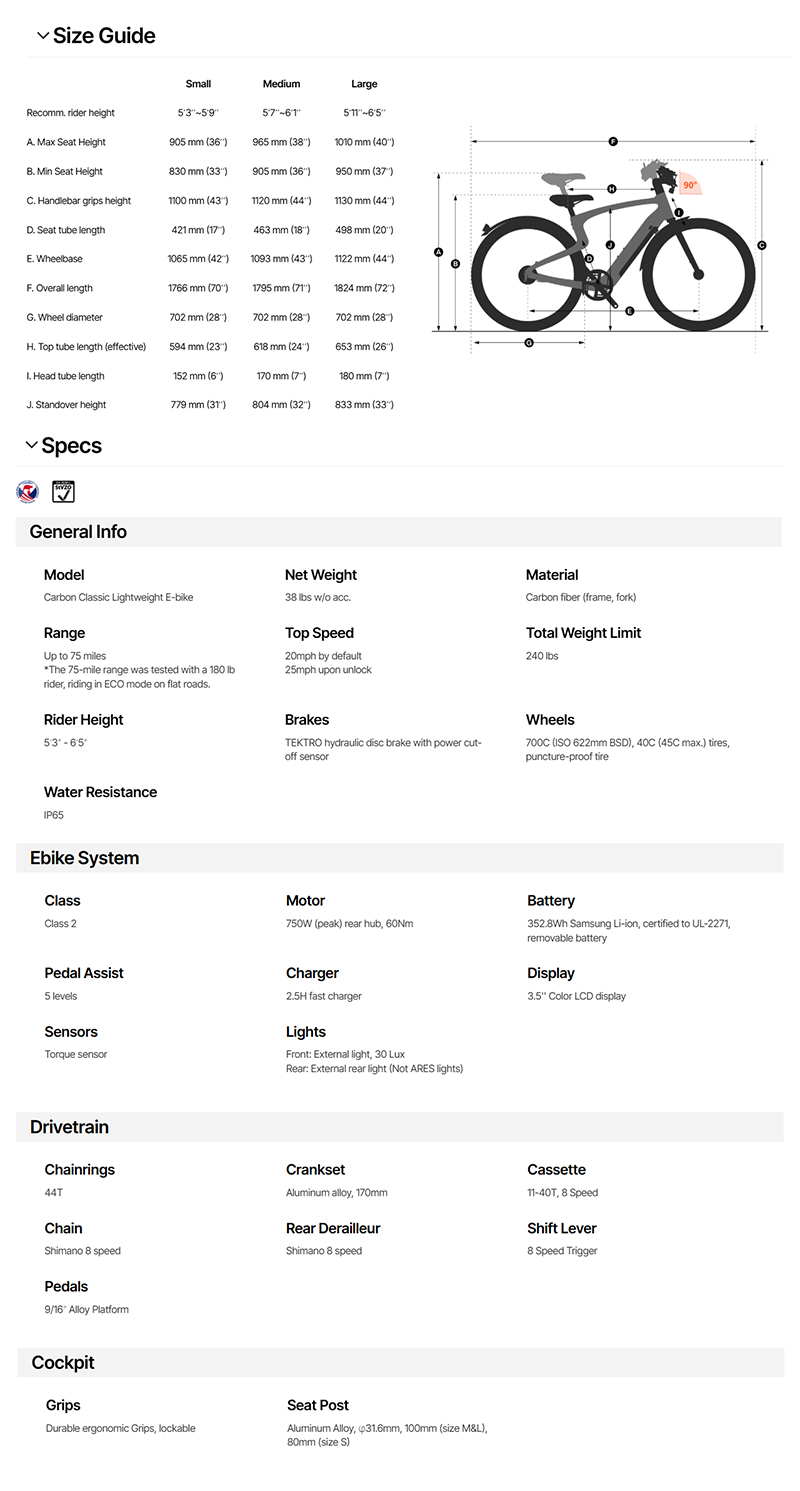Click the 90° angle indicator
Screen dimensions: 800x1491
tap(690, 185)
